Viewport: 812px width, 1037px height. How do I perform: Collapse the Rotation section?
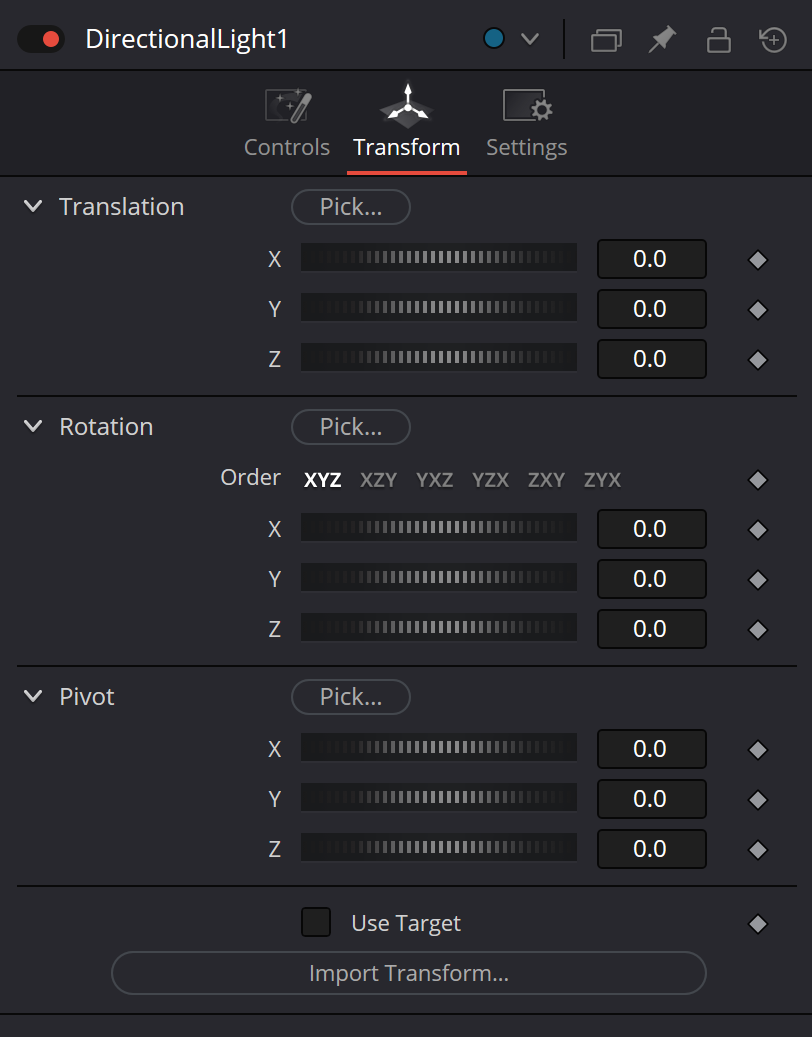pos(33,427)
